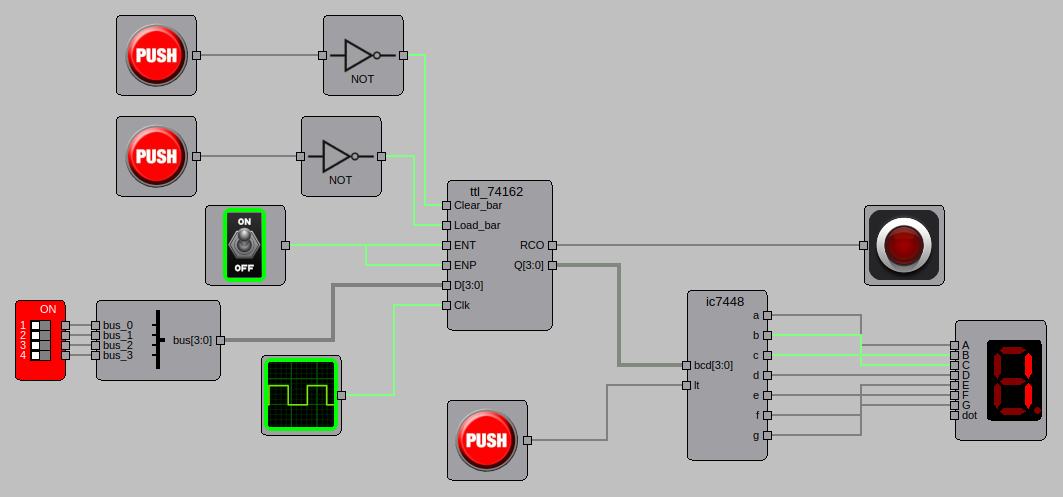
Task: Flip DIP switch 4
Action: [x=41, y=355]
